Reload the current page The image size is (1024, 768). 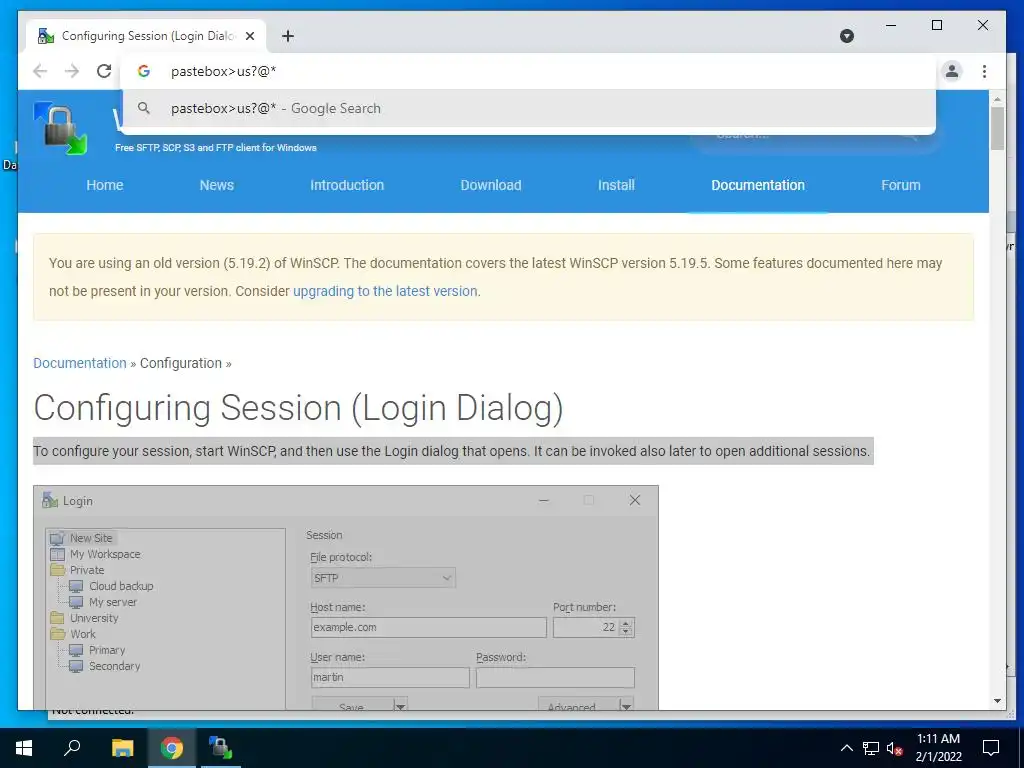tap(104, 71)
